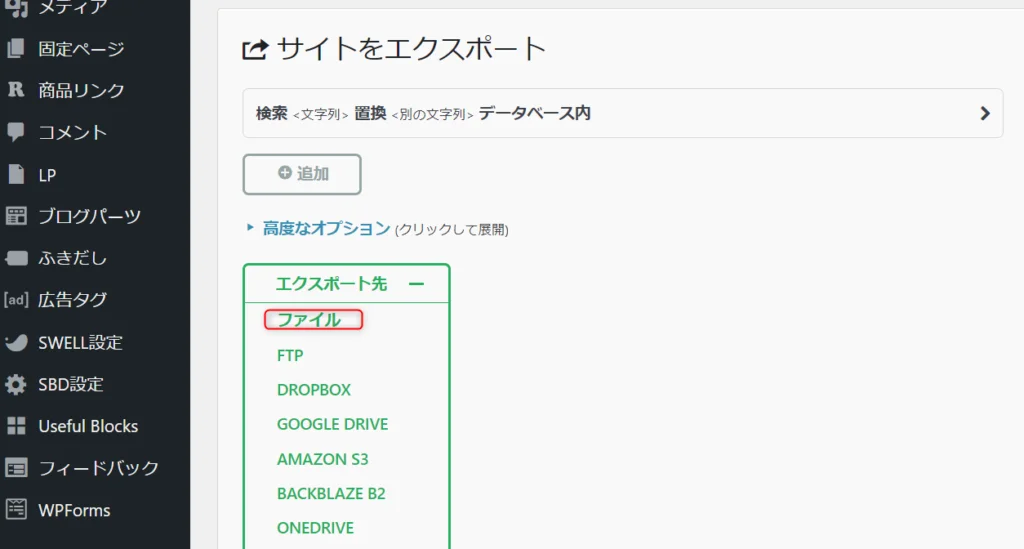
Task: Select AMAZON S3 export destination
Action: pos(323,459)
